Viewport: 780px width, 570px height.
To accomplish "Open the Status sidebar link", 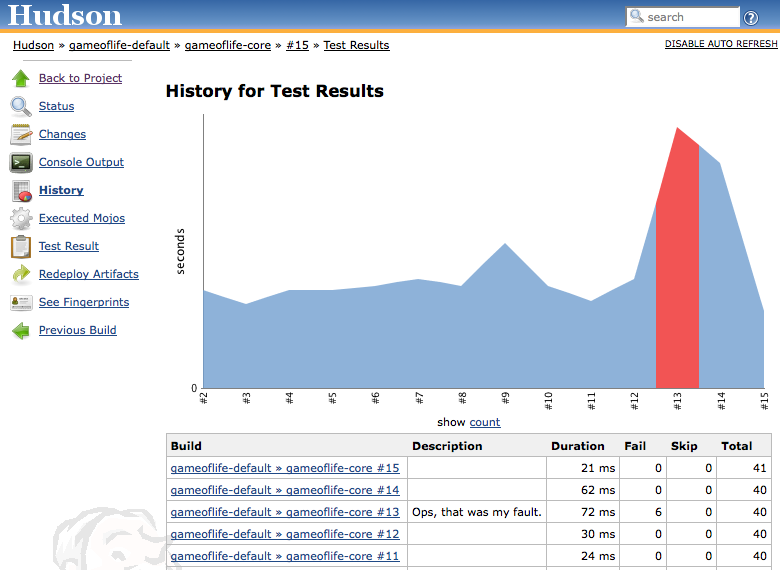I will point(56,106).
